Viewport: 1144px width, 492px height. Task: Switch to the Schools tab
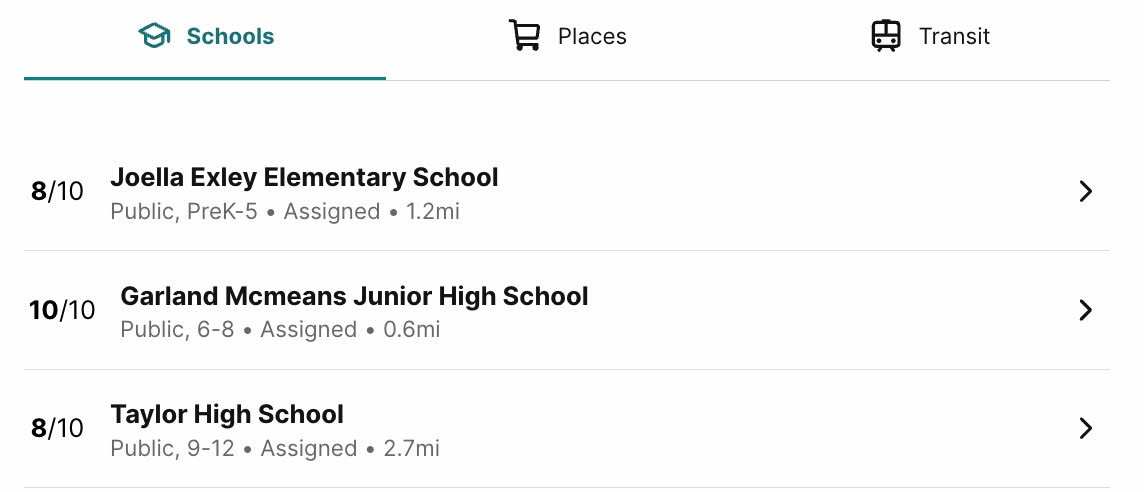(x=205, y=40)
